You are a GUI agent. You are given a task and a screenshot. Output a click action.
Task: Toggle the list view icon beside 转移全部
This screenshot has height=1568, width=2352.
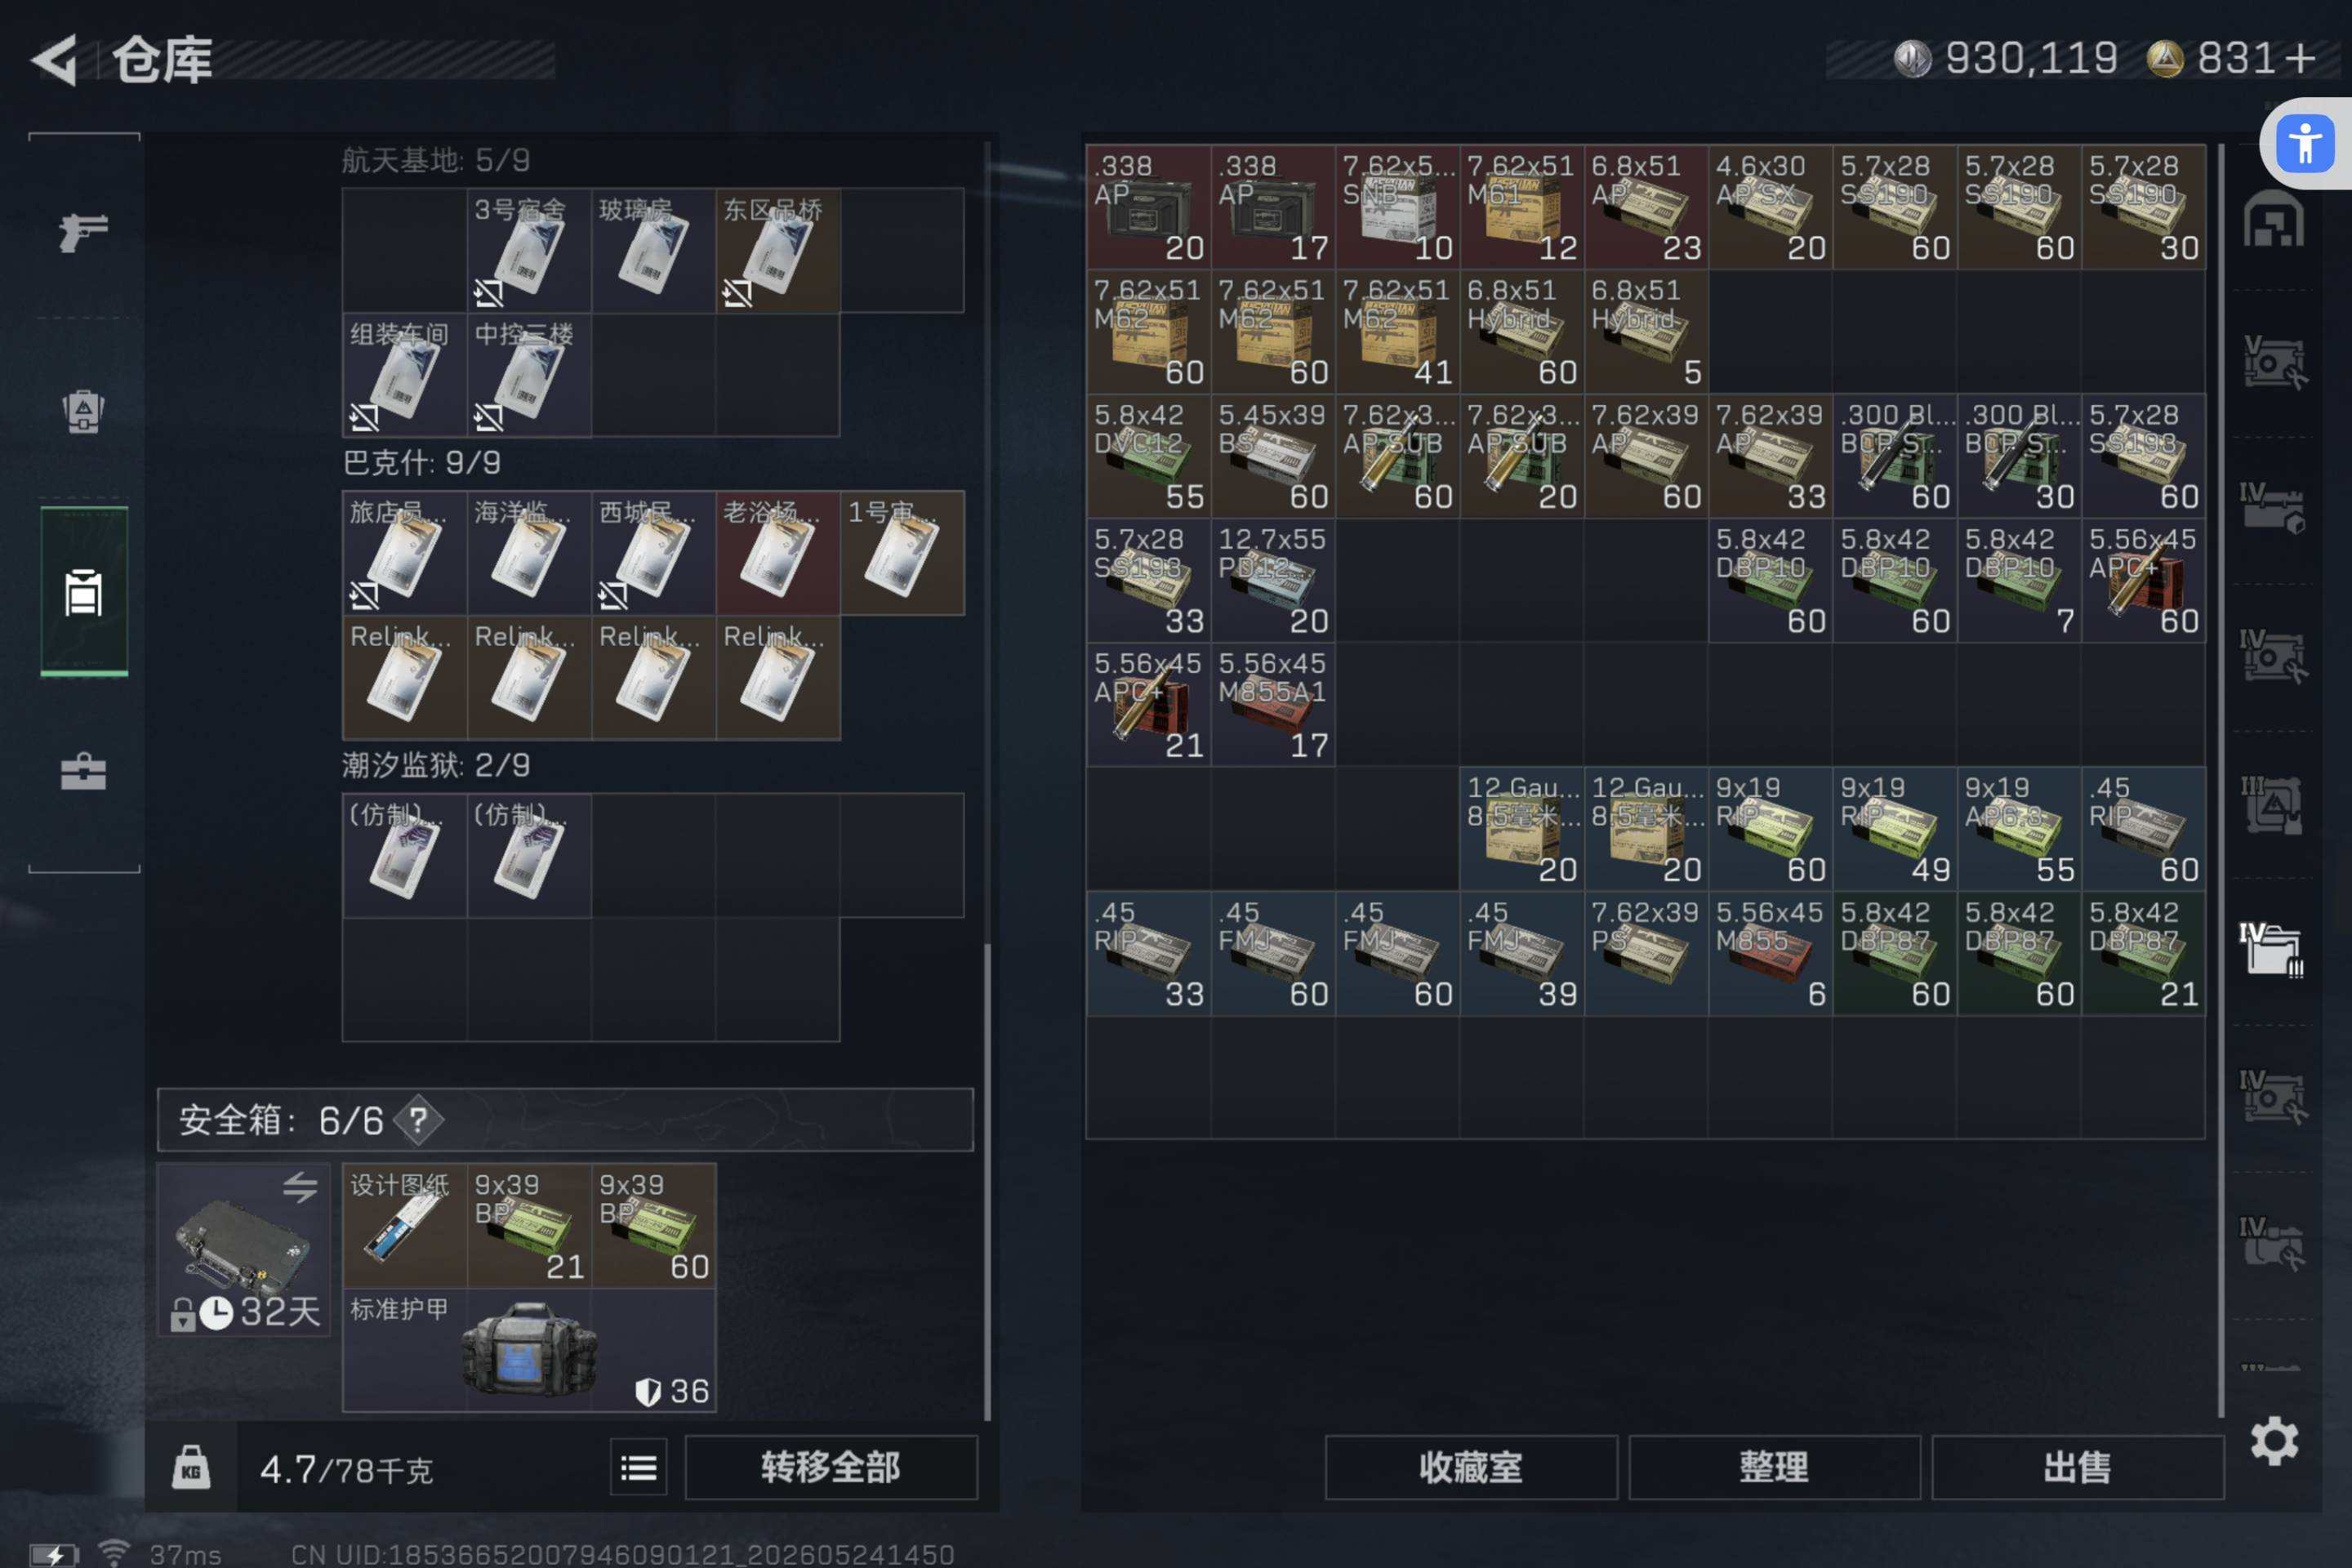(x=638, y=1467)
